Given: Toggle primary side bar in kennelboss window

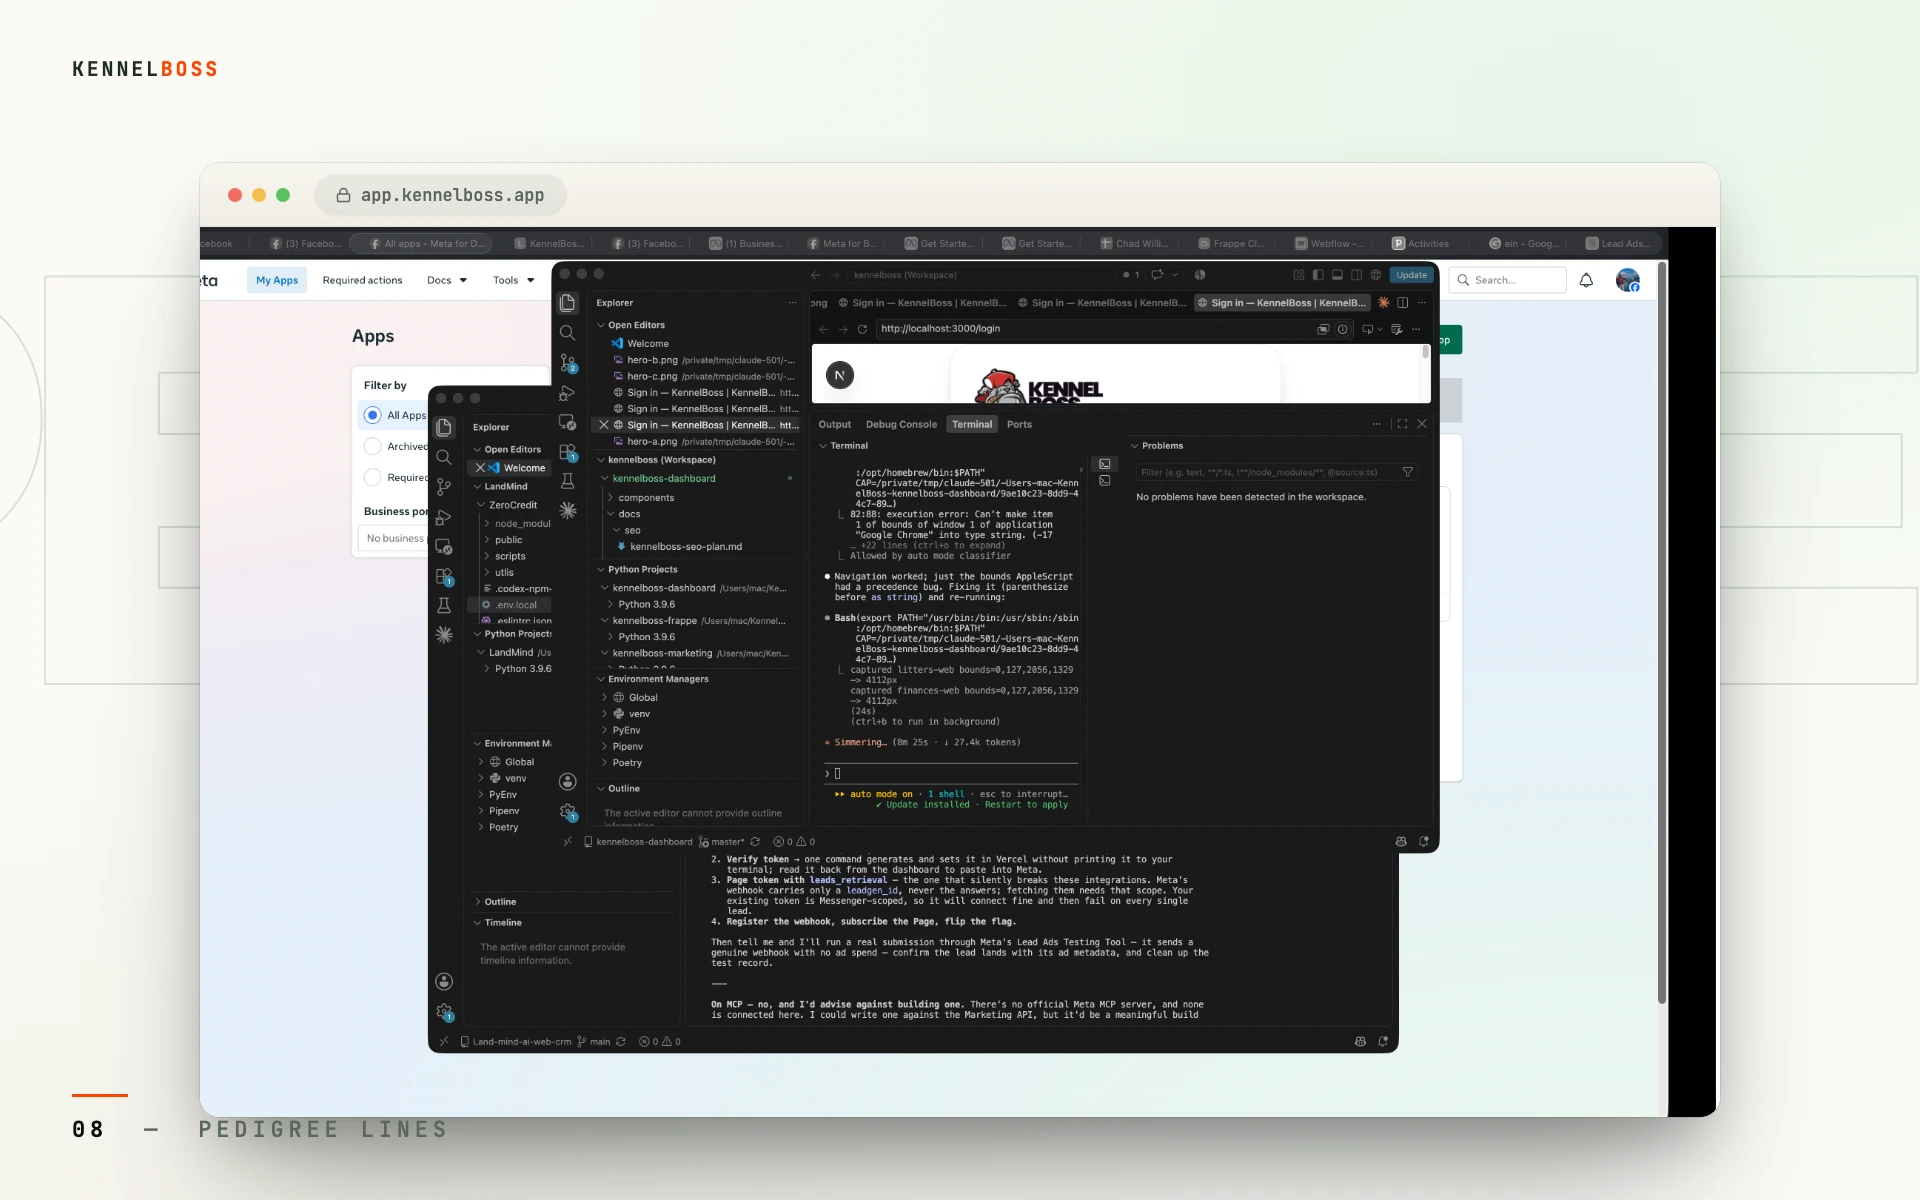Looking at the screenshot, I should pyautogui.click(x=1318, y=275).
